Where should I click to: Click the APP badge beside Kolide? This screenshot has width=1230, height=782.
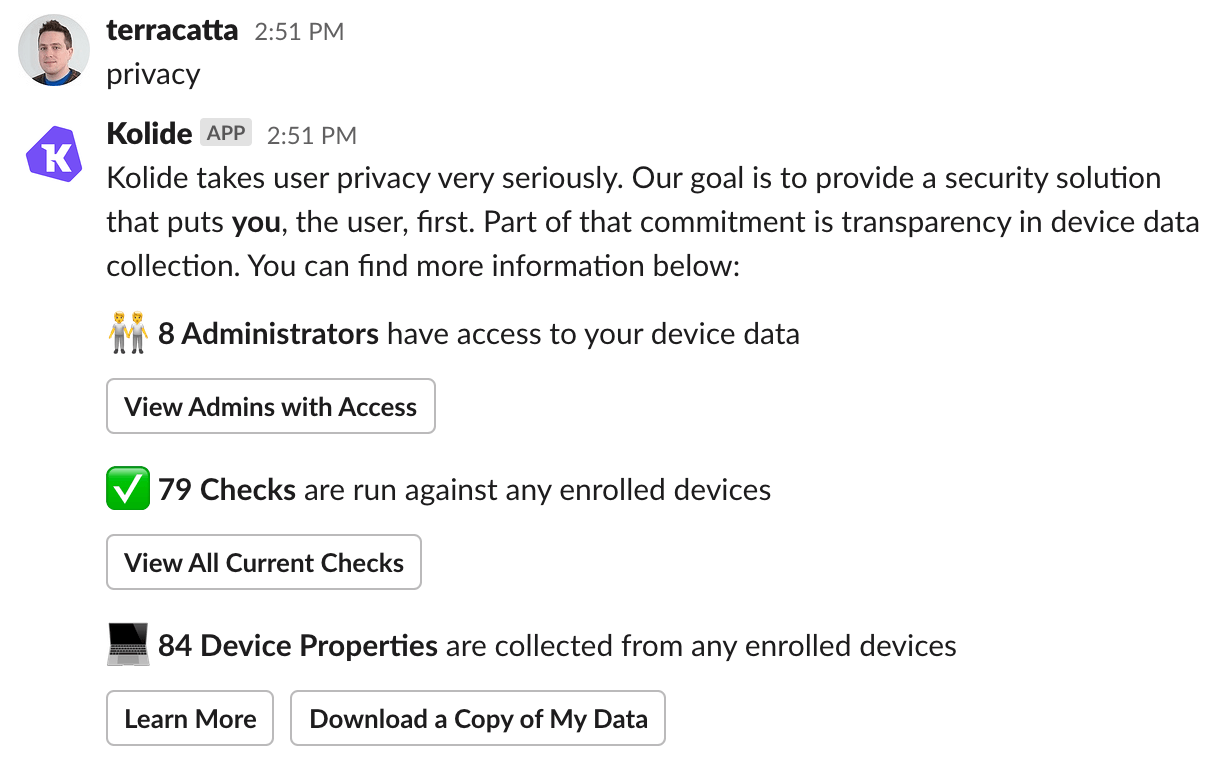click(x=227, y=133)
